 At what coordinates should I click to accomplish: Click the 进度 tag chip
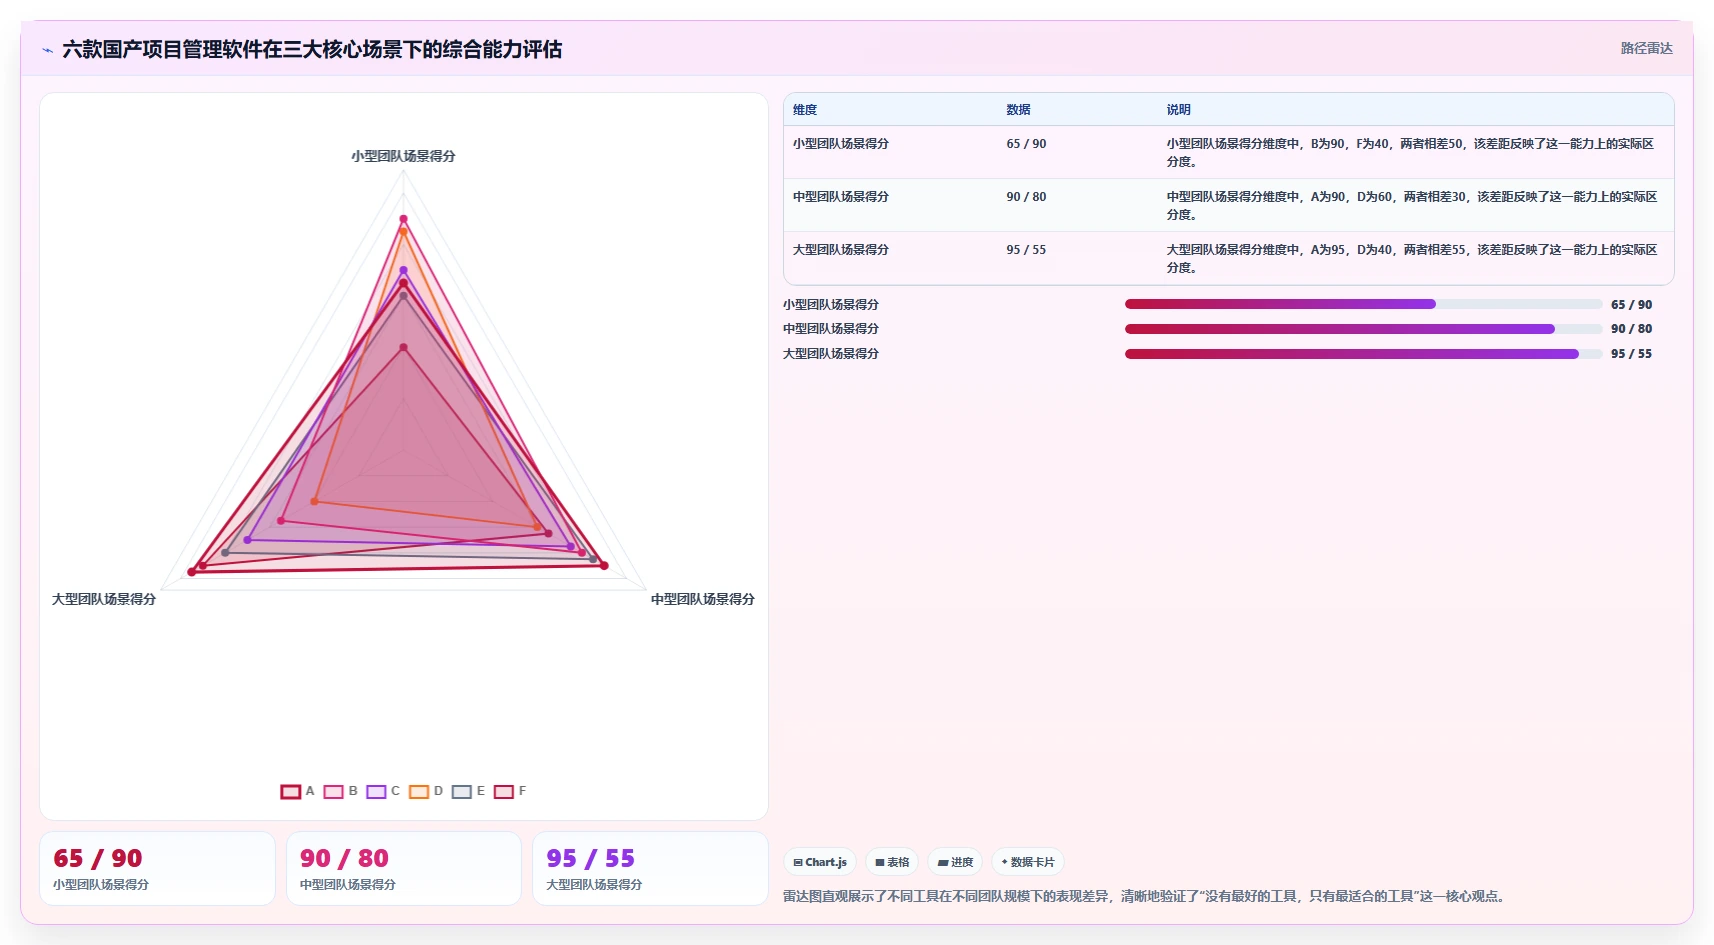tap(955, 862)
